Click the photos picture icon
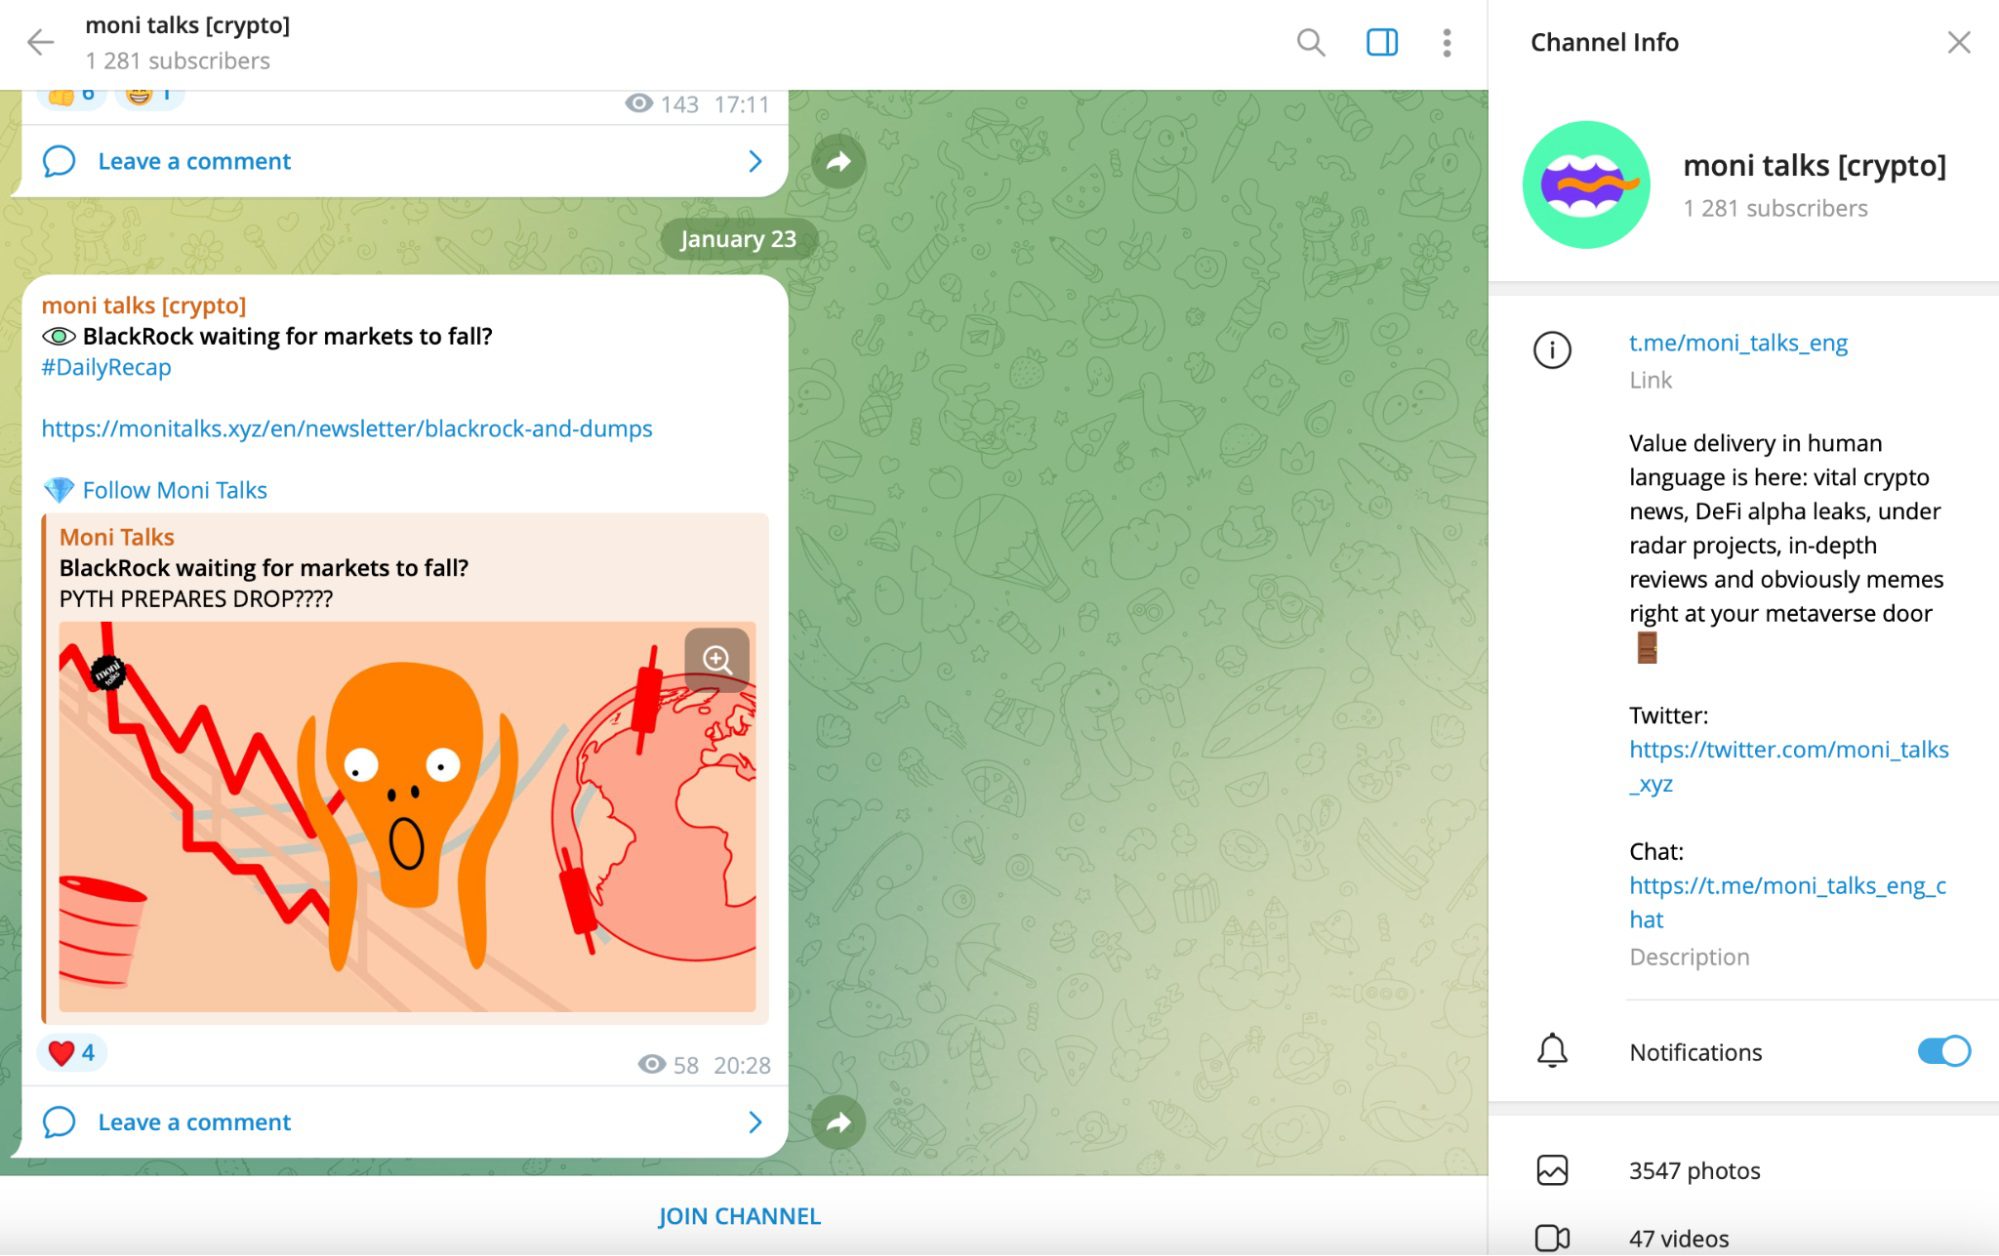 [1552, 1170]
